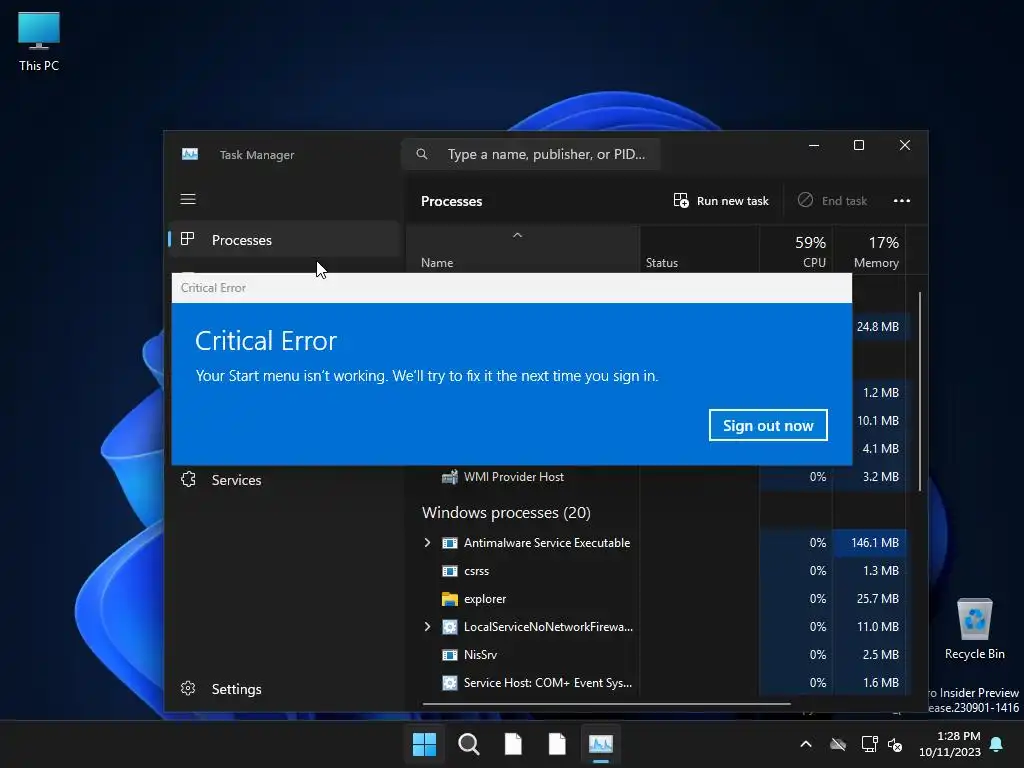The height and width of the screenshot is (768, 1024).
Task: Click the Settings gear icon
Action: pyautogui.click(x=188, y=688)
